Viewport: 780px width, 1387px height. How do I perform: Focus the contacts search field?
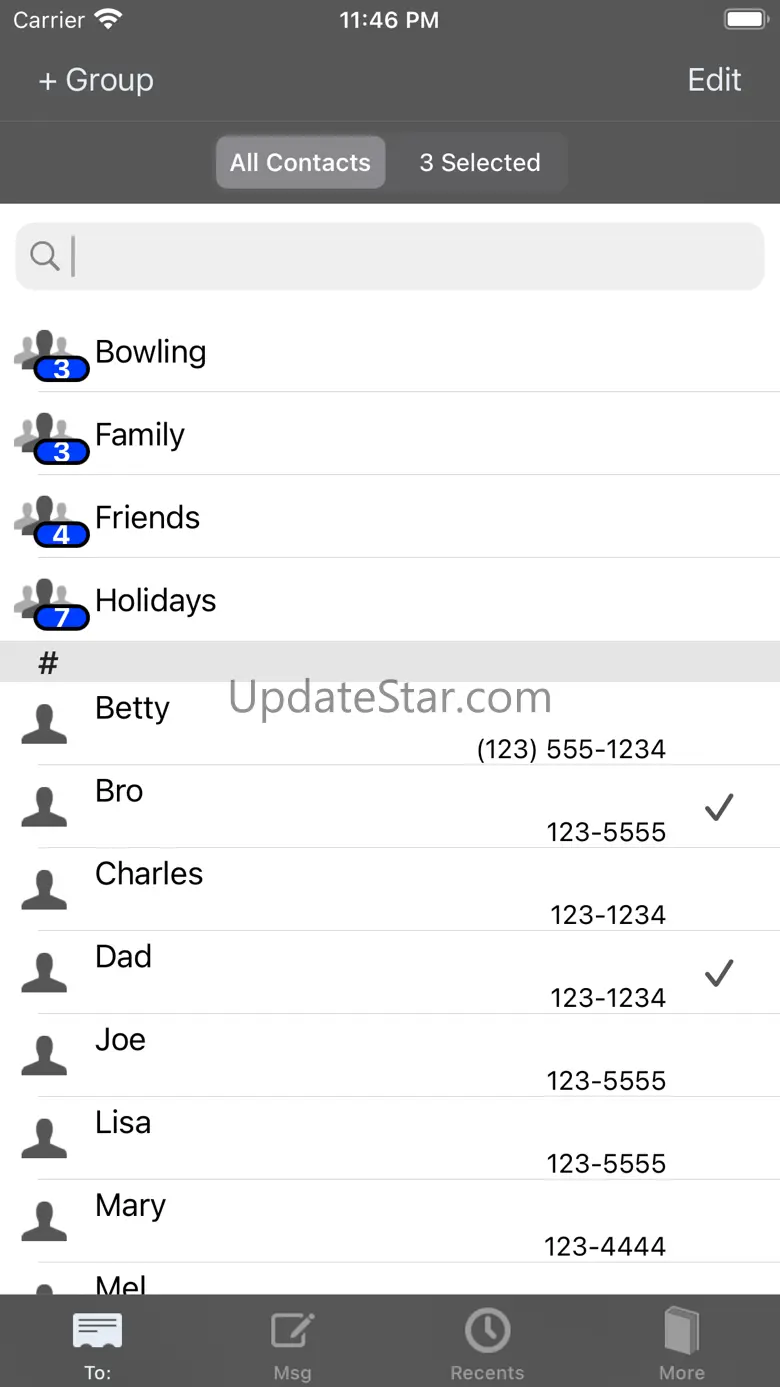(390, 256)
